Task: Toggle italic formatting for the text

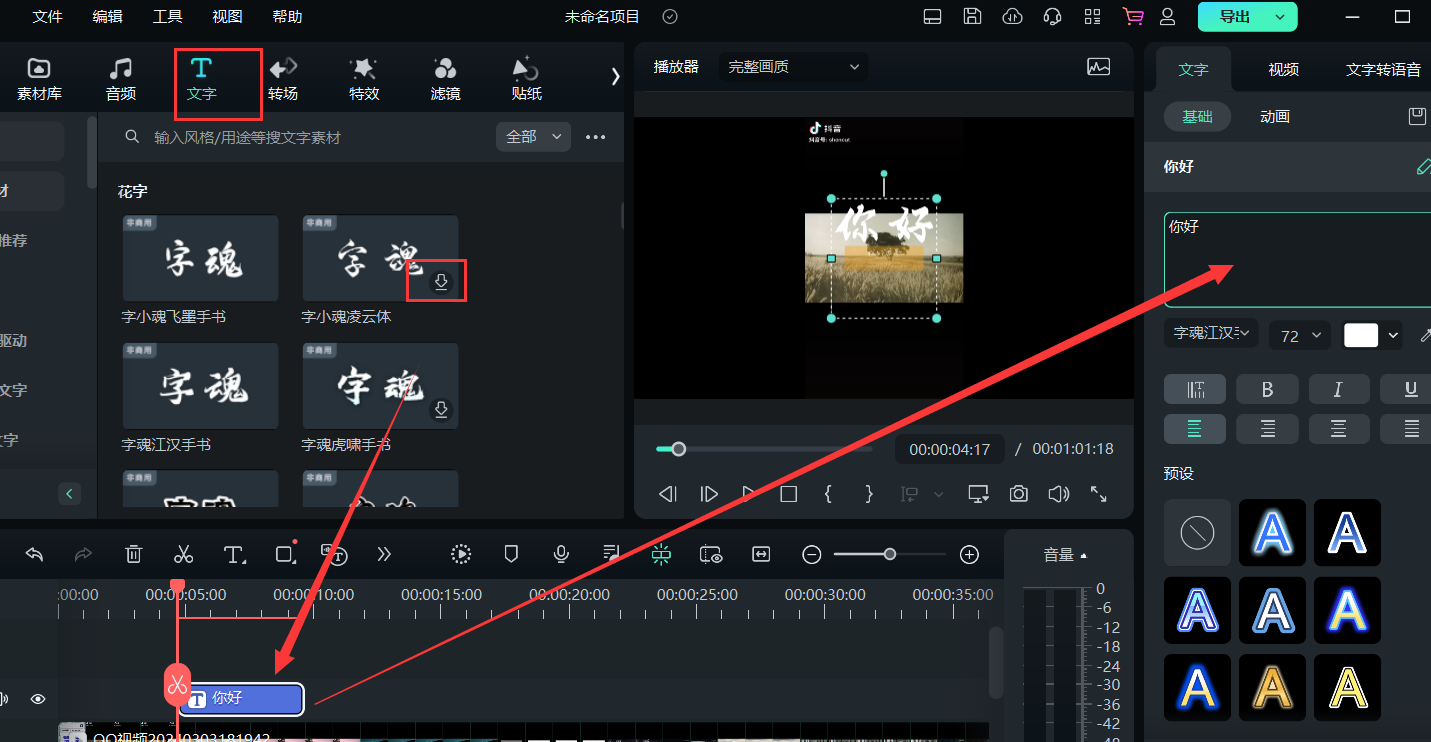Action: click(1339, 389)
